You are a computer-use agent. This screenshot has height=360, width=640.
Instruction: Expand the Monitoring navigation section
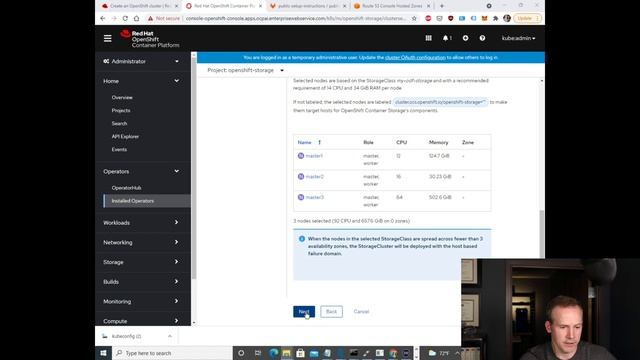point(142,301)
